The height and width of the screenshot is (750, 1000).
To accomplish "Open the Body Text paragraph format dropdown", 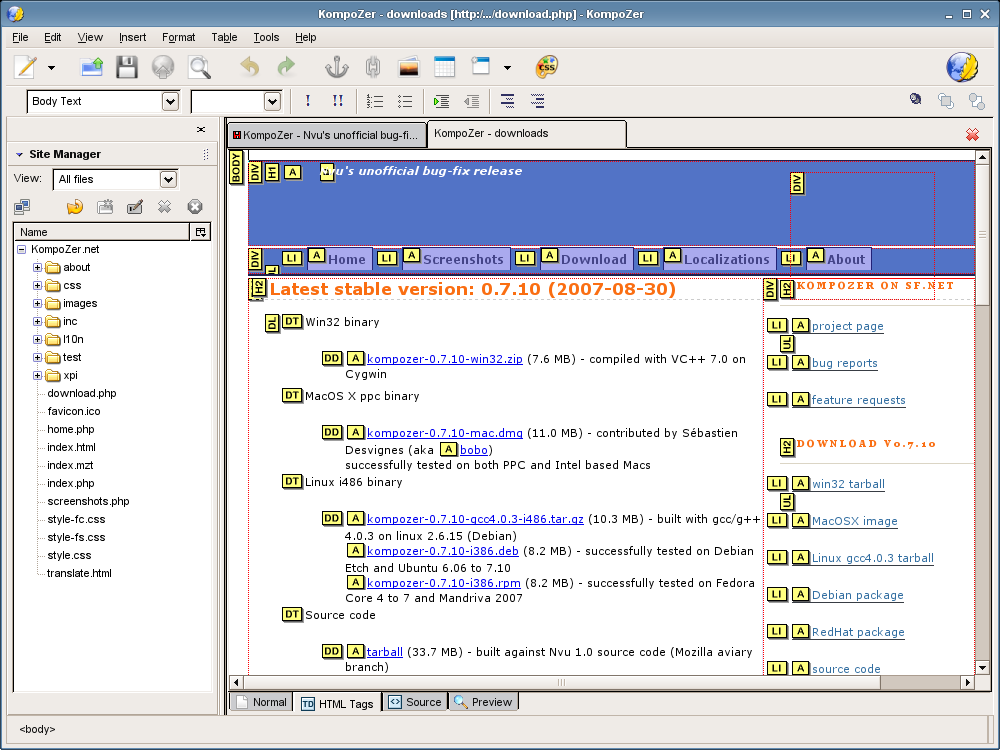I will 169,101.
